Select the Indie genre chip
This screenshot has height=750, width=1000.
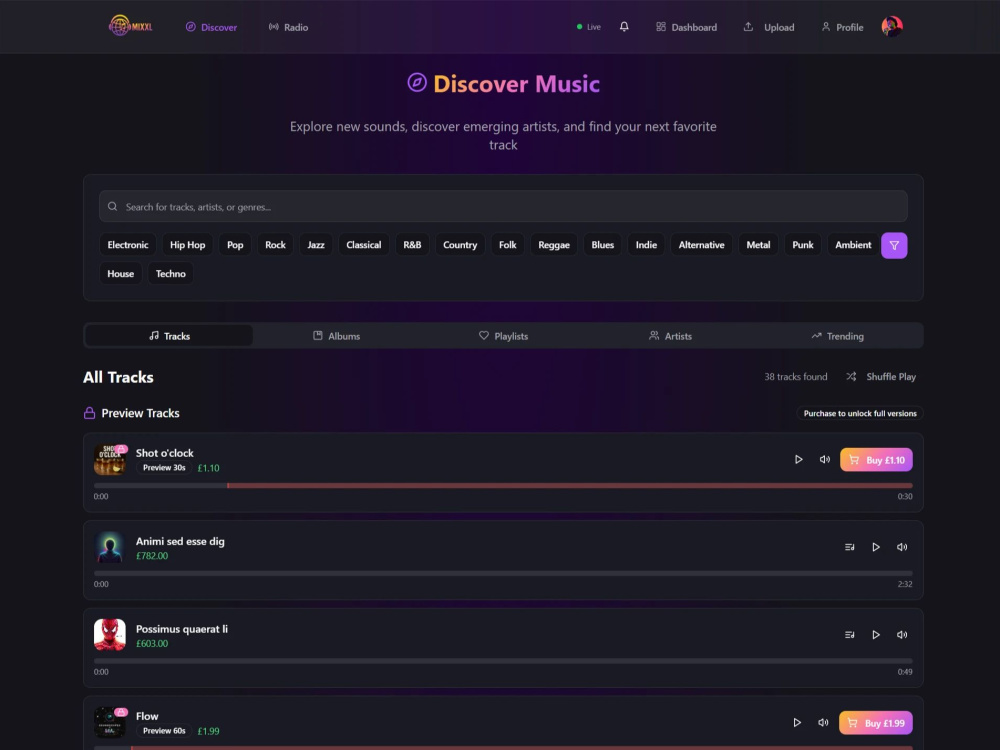point(646,245)
